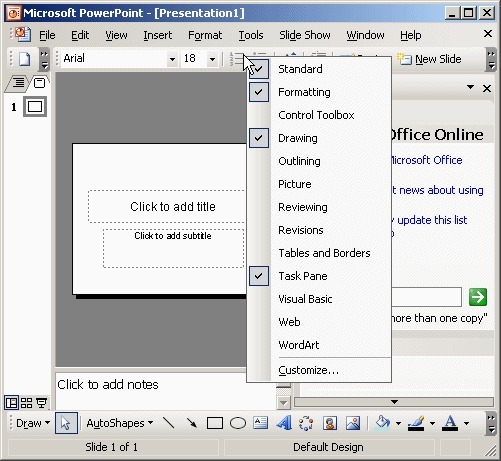501x461 pixels.
Task: Enable the WordArt toolbar
Action: coord(319,345)
